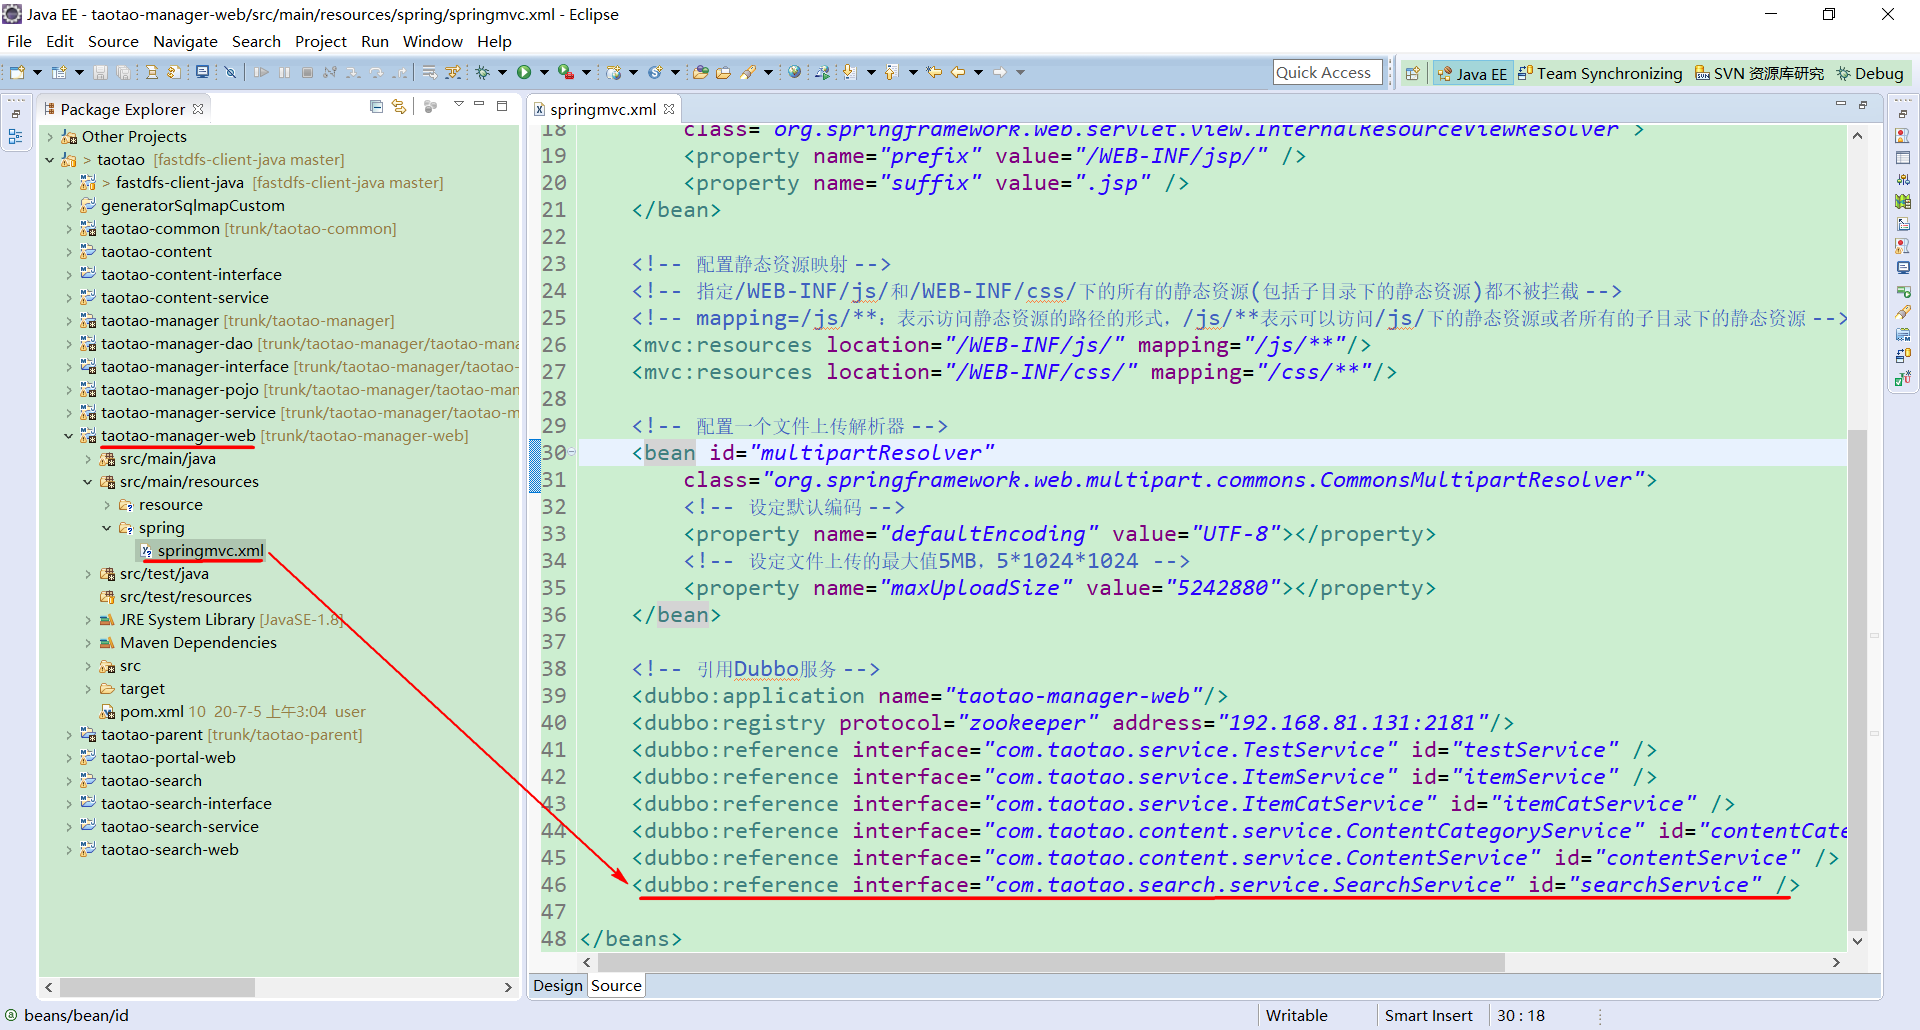Click the green Run toolbar button
This screenshot has height=1030, width=1920.
(524, 72)
